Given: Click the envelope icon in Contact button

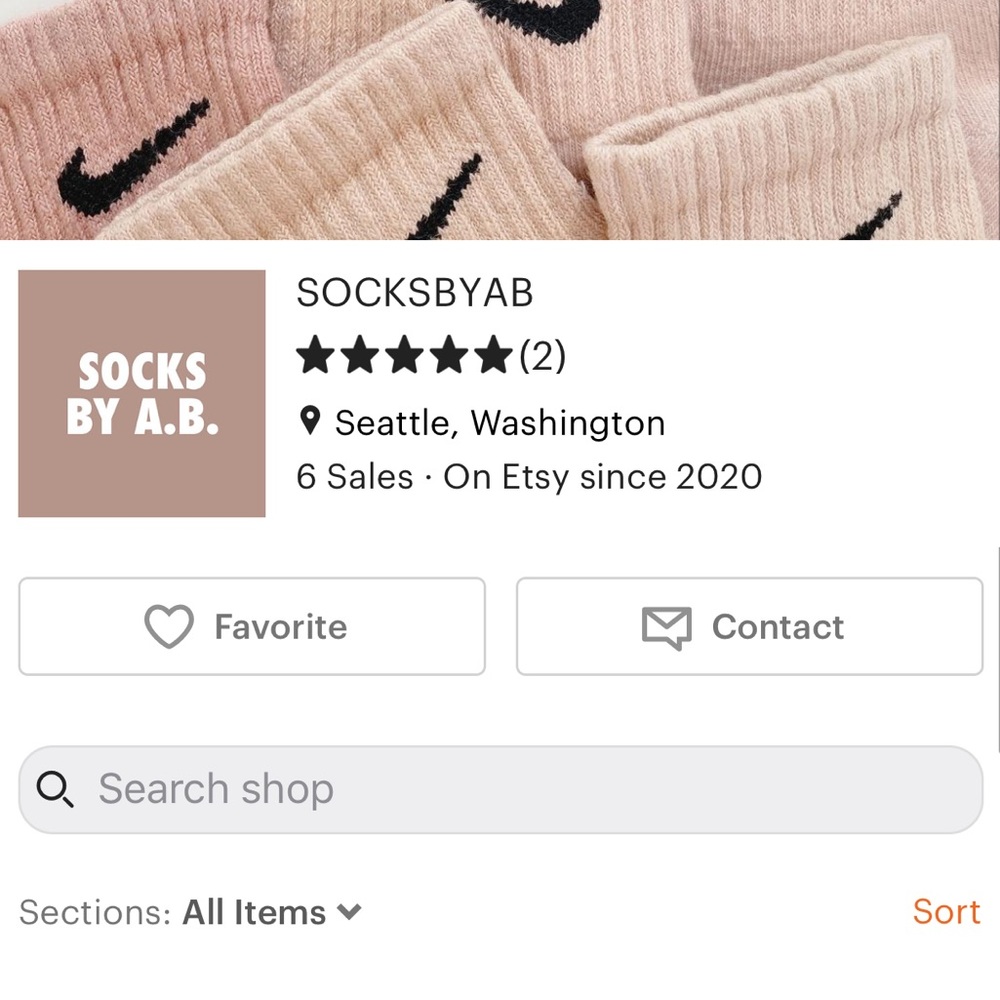Looking at the screenshot, I should point(665,627).
